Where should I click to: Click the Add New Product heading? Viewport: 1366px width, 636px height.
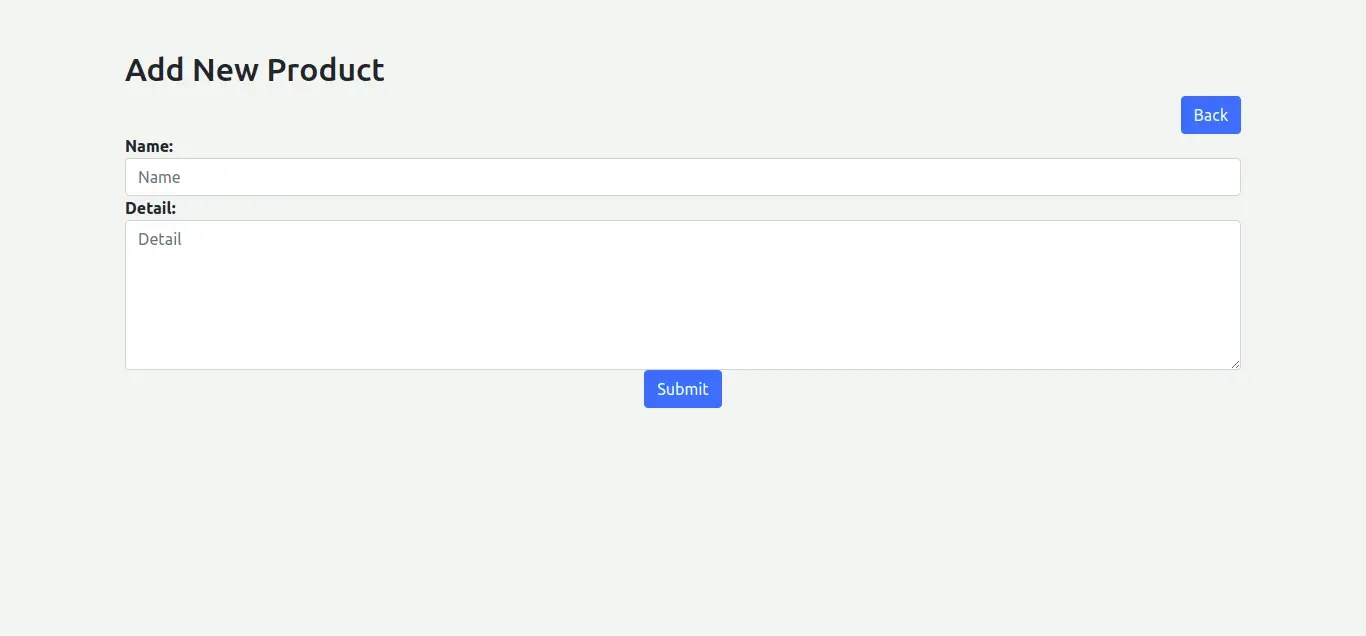(254, 70)
